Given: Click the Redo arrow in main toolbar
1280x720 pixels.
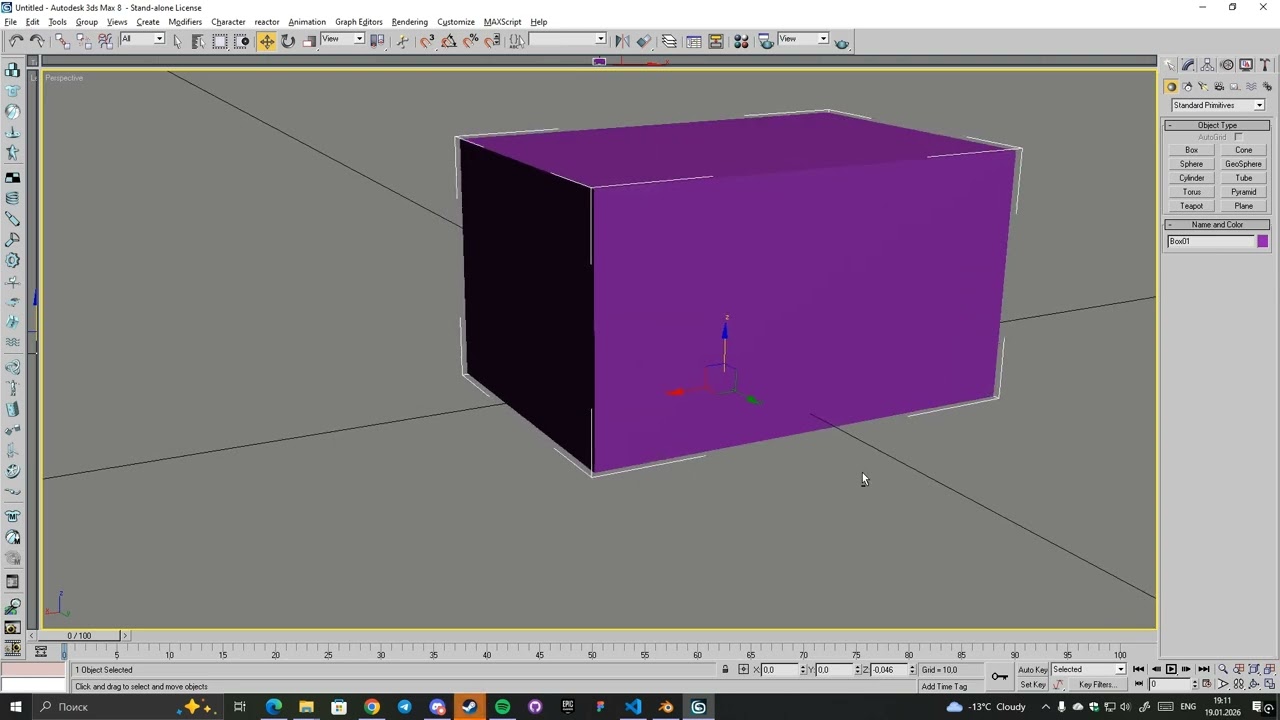Looking at the screenshot, I should (37, 41).
